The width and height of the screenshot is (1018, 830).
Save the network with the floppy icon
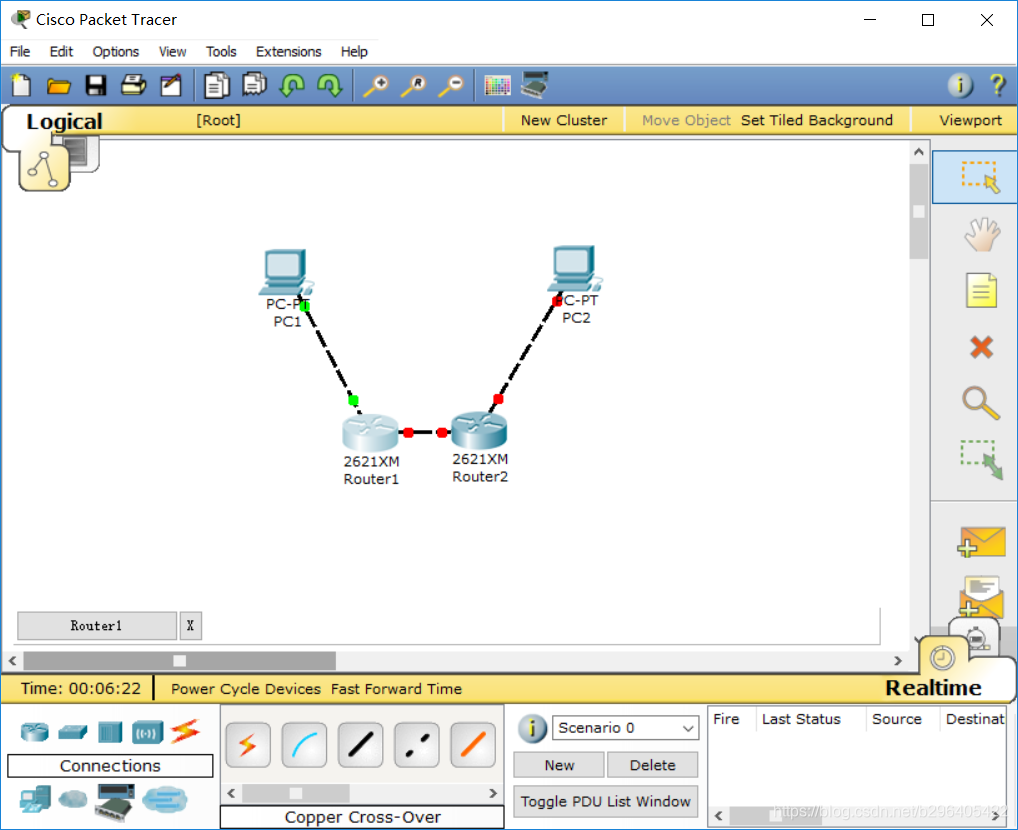click(x=96, y=86)
